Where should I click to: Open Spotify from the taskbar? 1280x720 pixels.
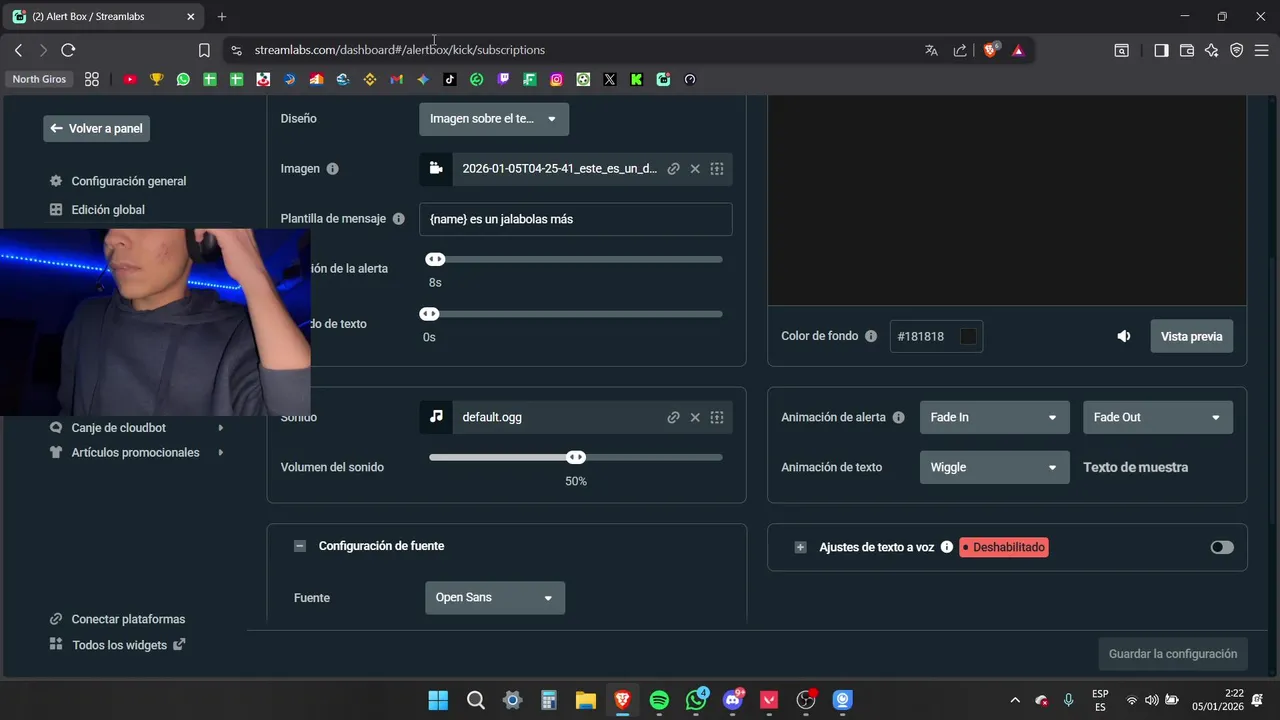pyautogui.click(x=659, y=700)
